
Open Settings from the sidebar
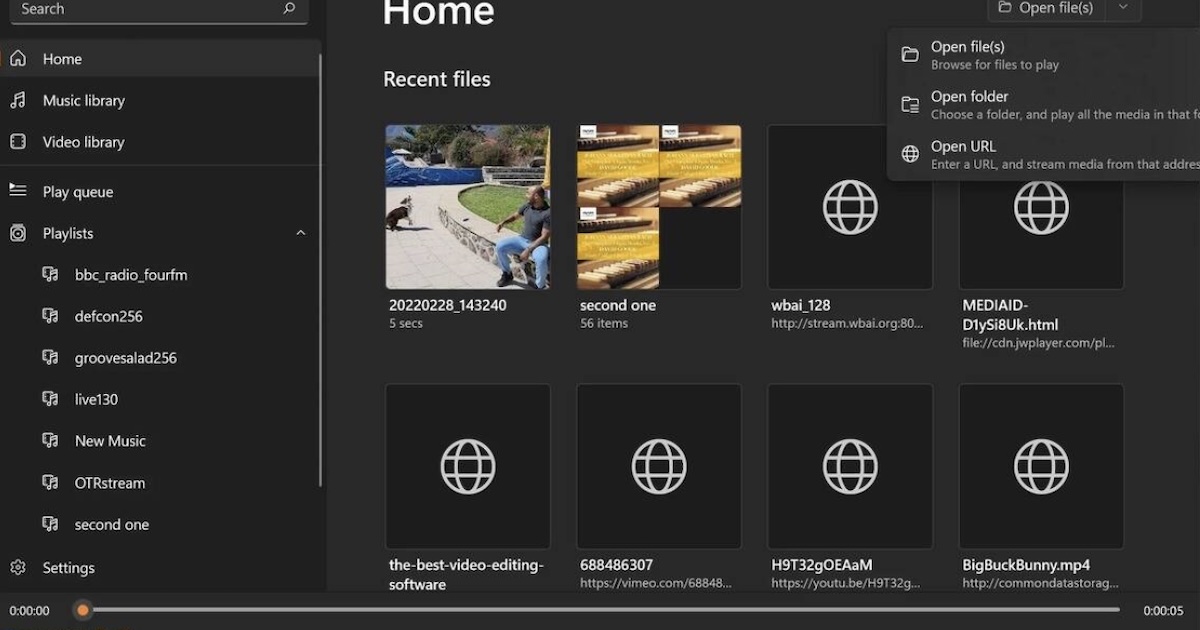point(160,568)
